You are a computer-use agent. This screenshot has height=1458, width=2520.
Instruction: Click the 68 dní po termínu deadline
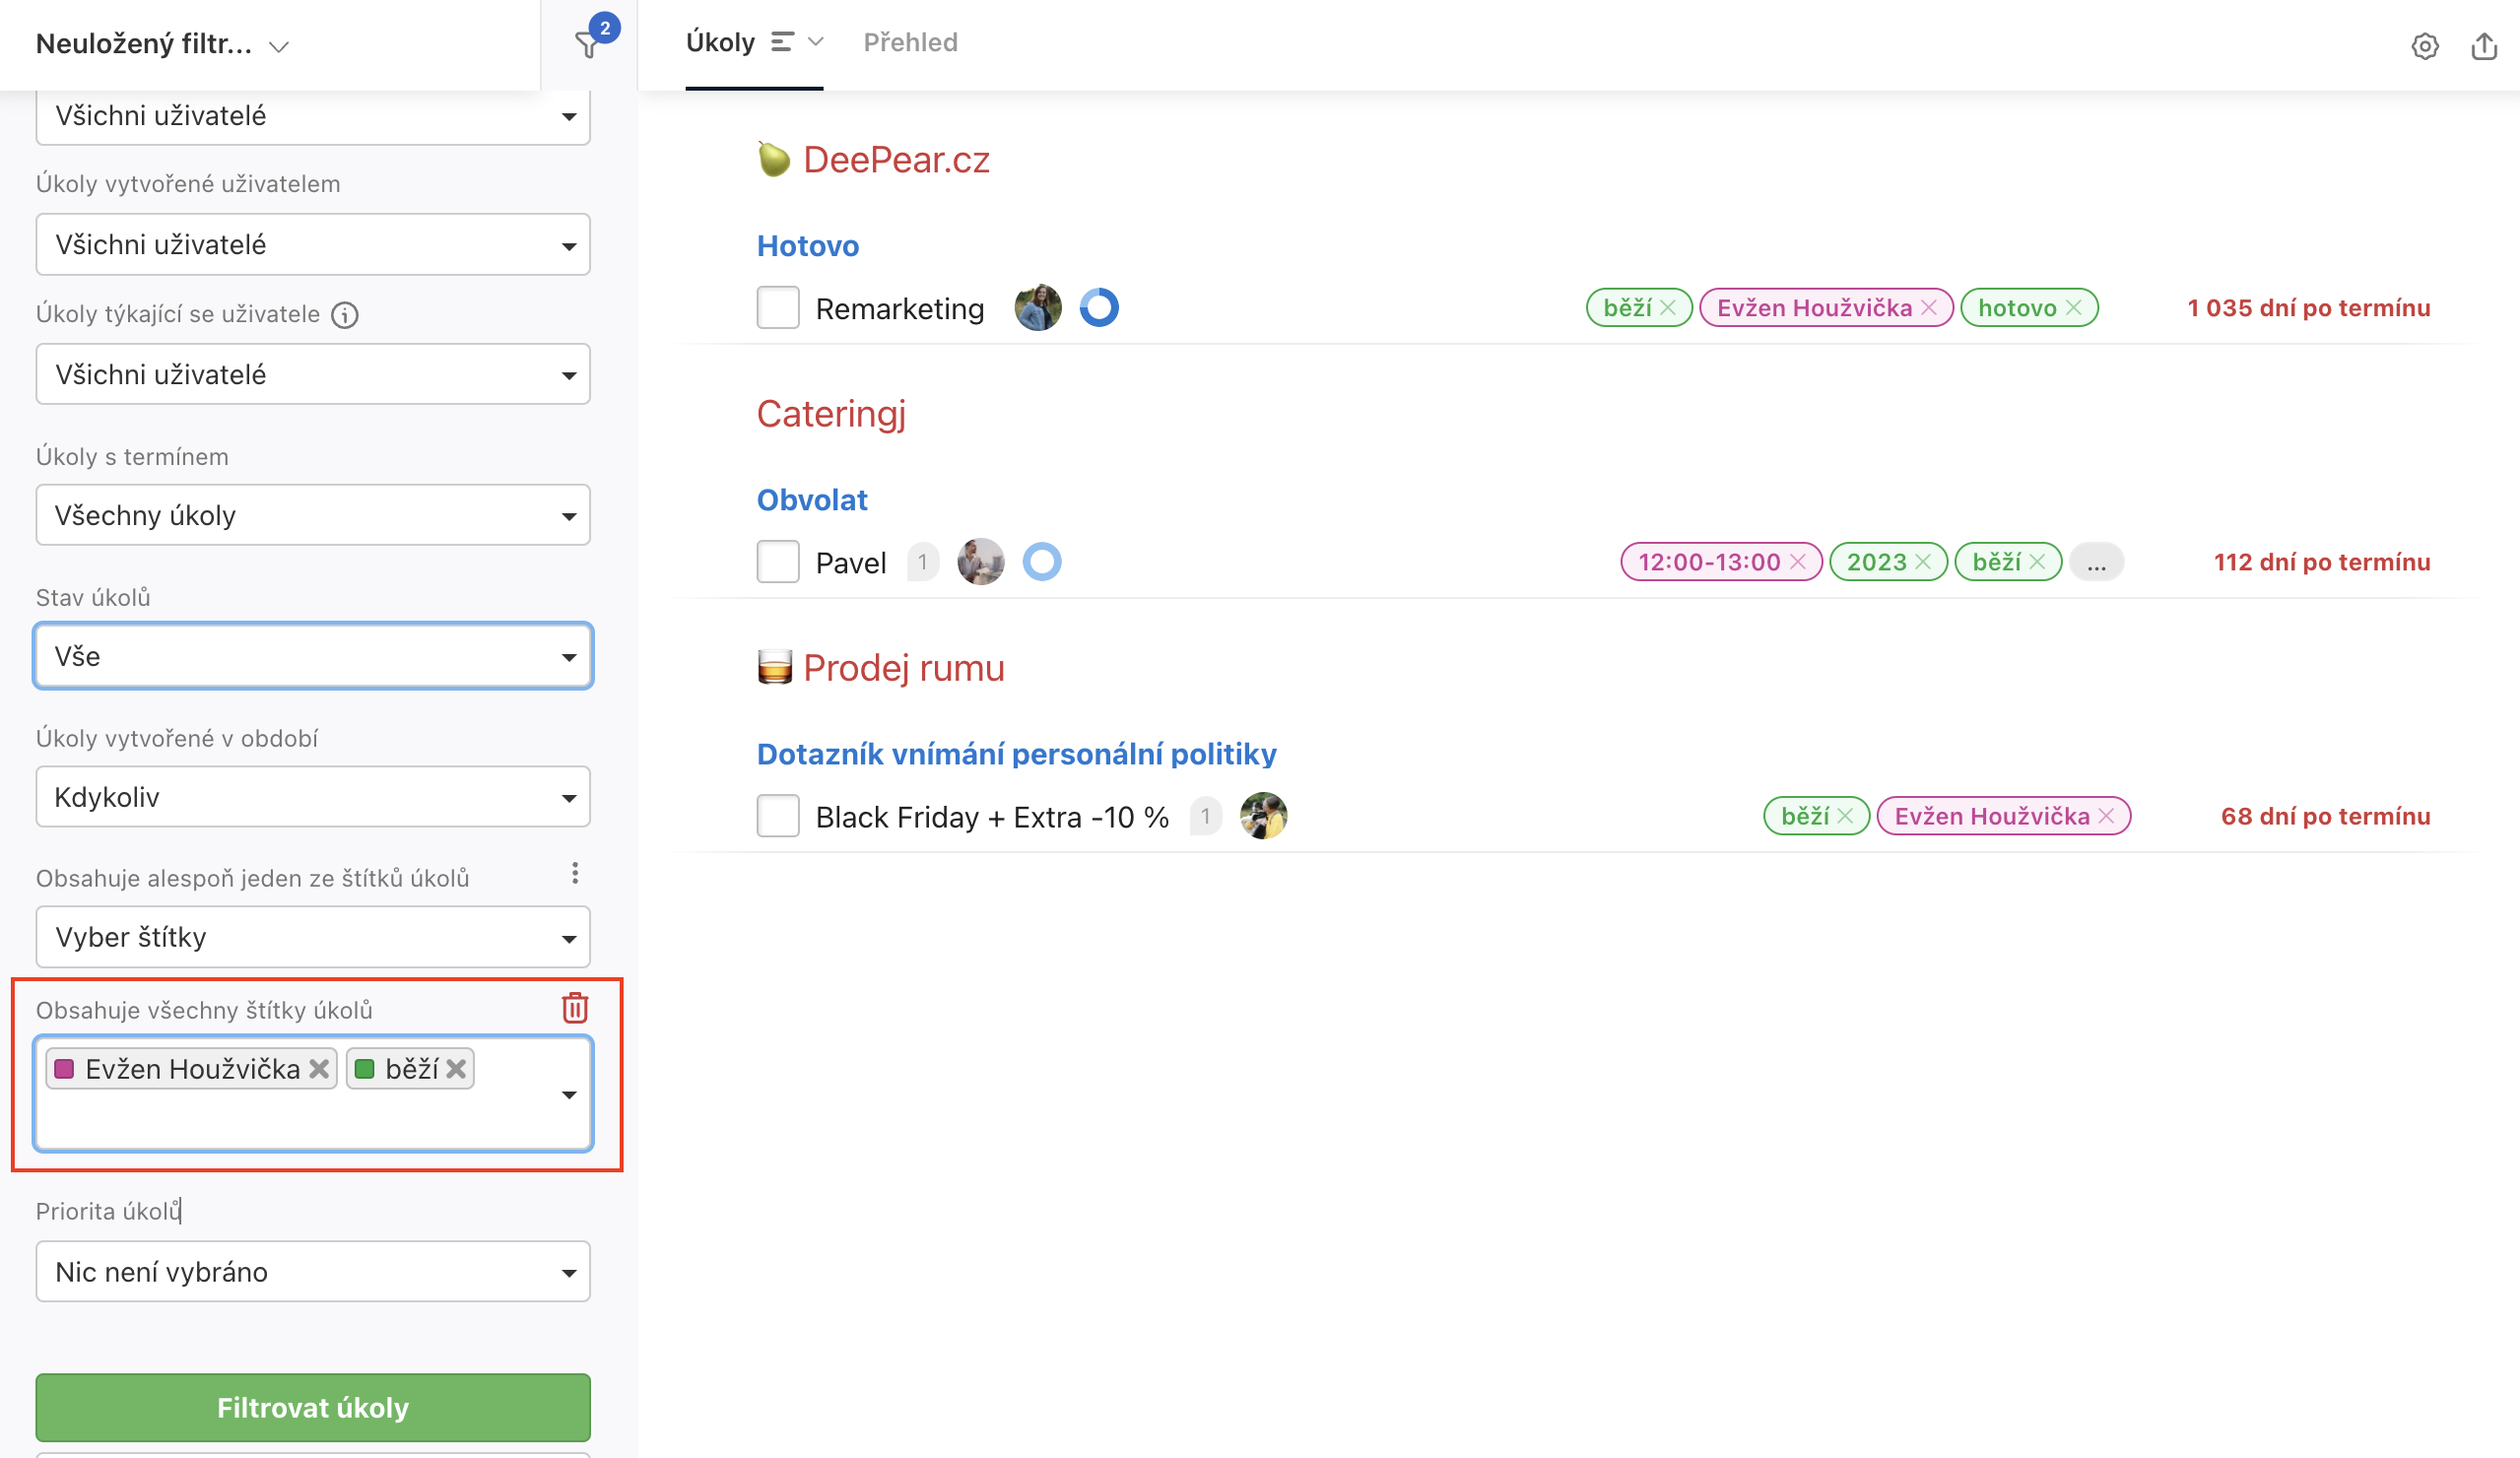2325,816
